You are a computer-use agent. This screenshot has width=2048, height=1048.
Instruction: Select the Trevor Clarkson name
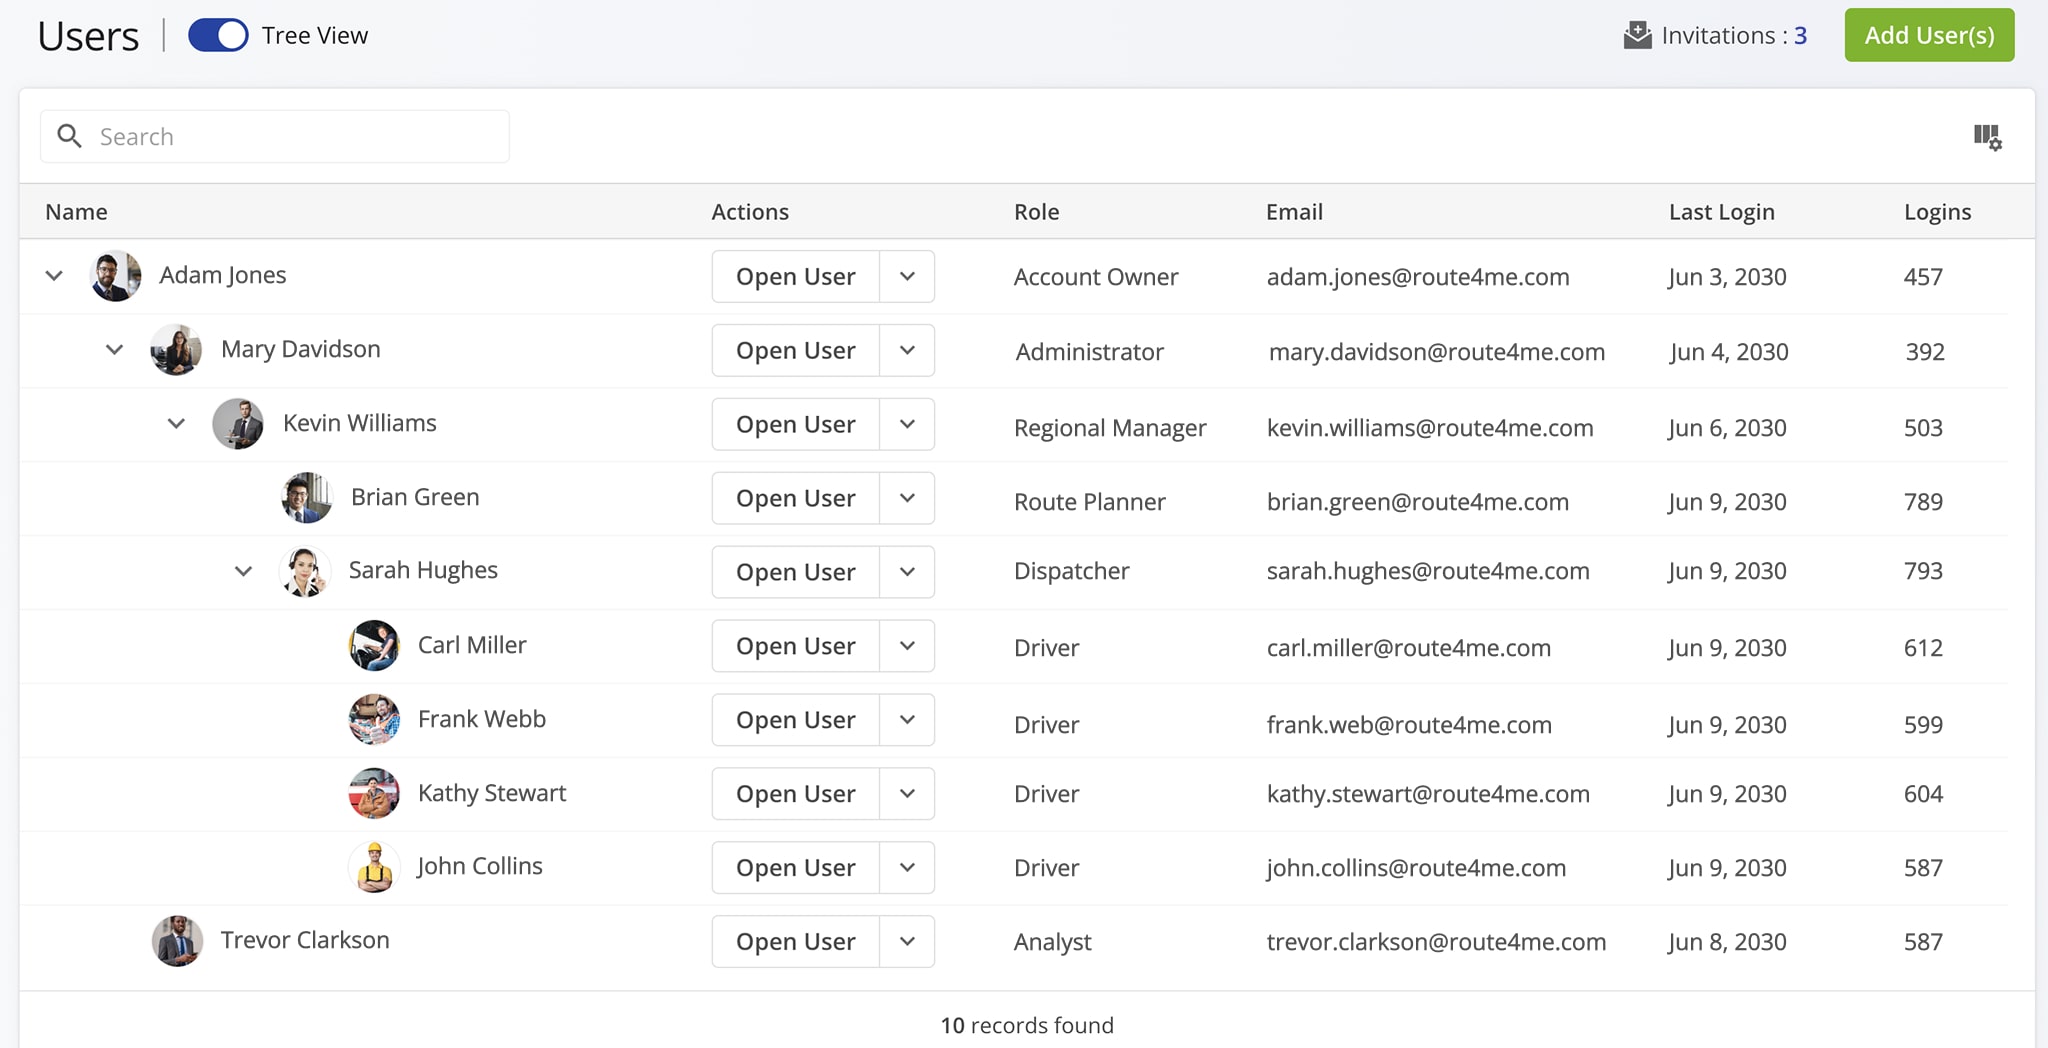tap(305, 940)
